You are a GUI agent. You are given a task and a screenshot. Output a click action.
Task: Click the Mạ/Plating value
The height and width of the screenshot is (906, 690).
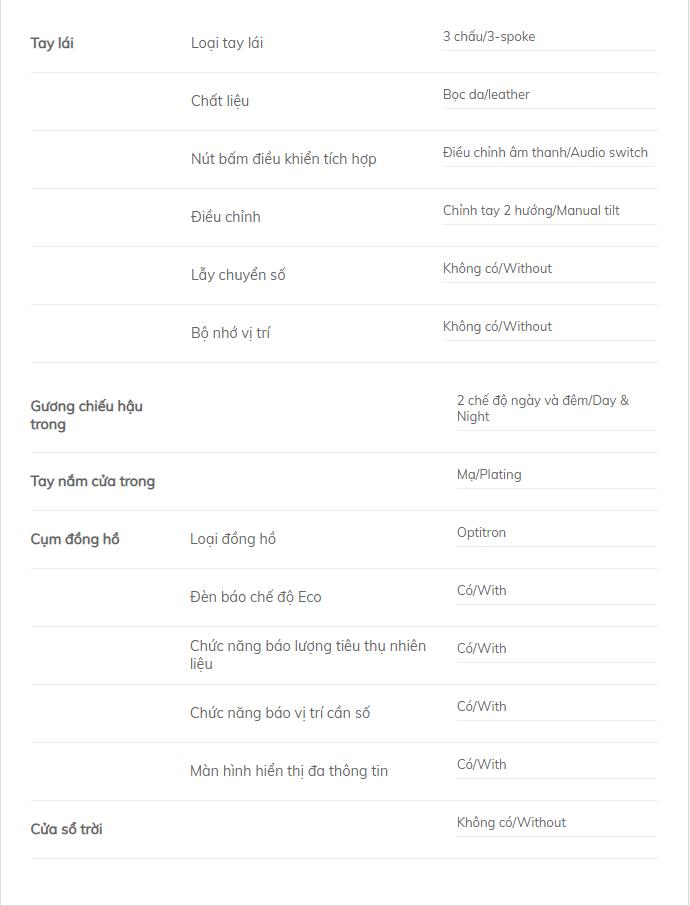point(489,475)
